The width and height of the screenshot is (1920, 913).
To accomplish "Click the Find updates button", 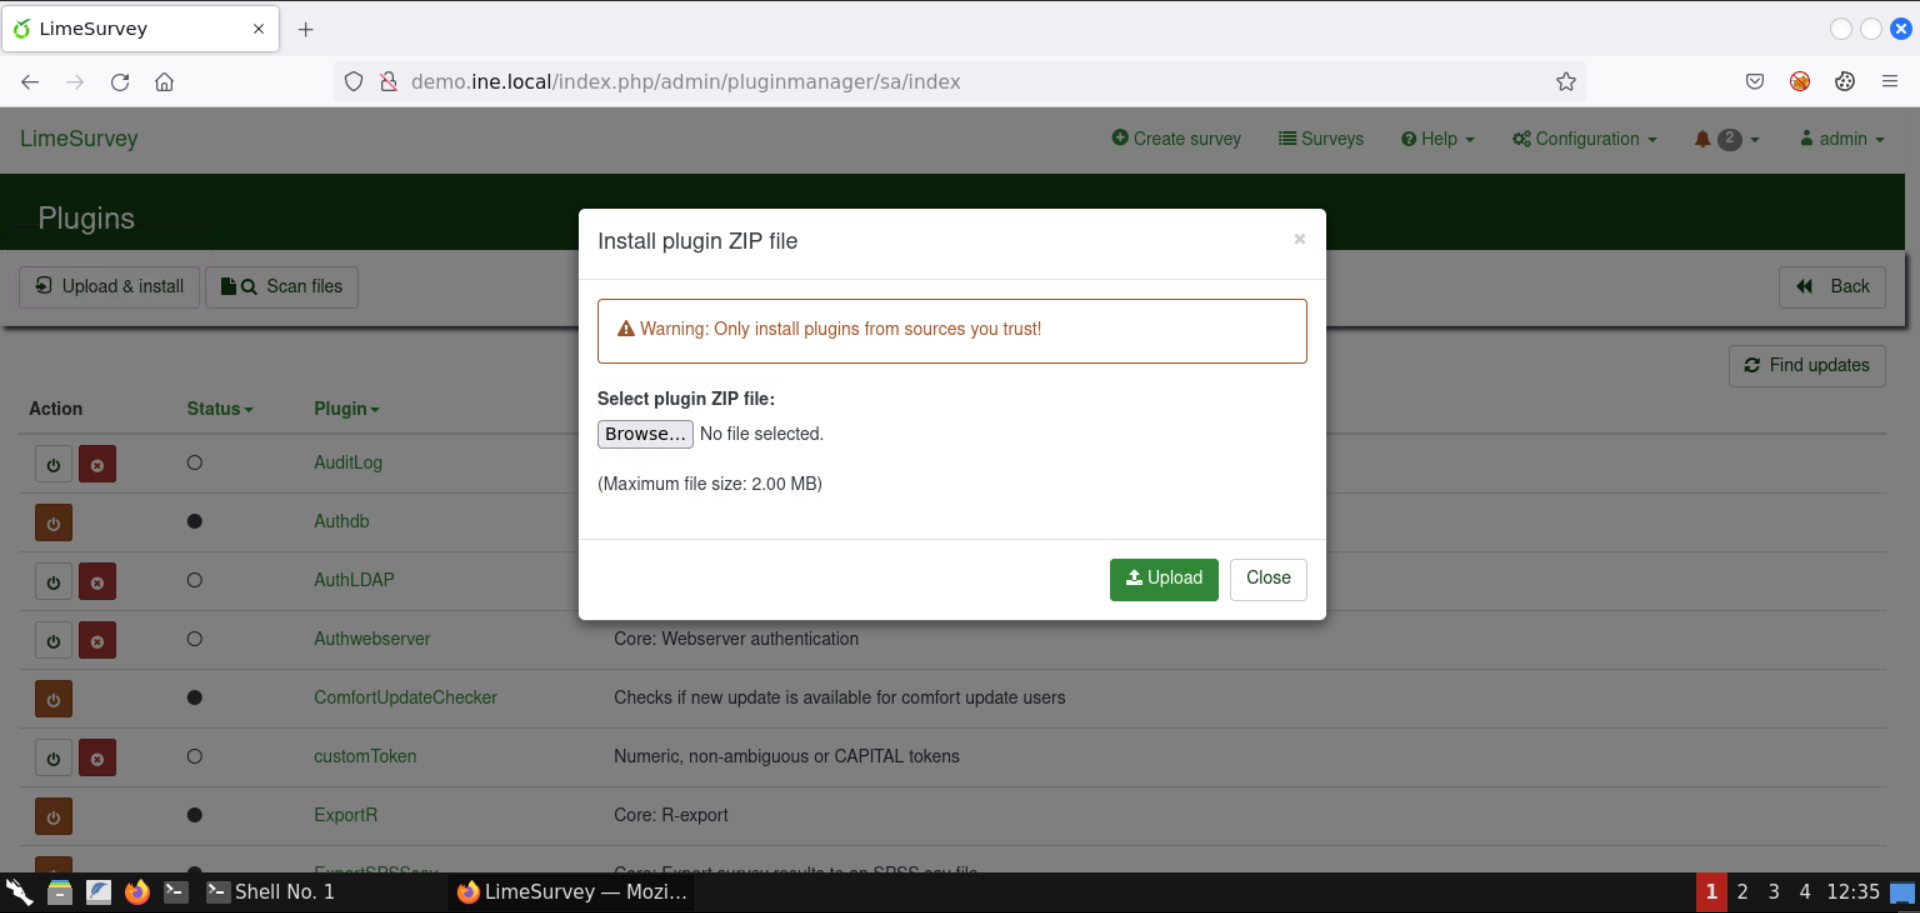I will click(x=1806, y=366).
